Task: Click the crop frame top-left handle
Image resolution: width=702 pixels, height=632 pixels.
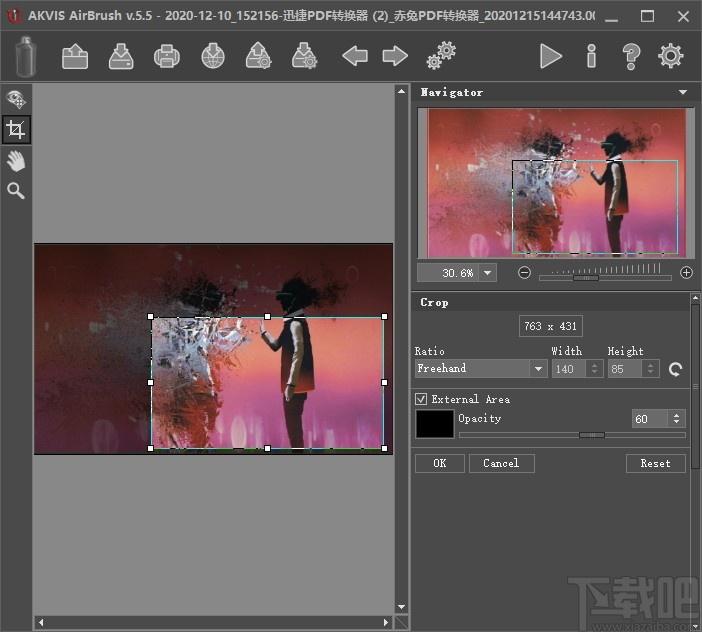Action: [150, 316]
